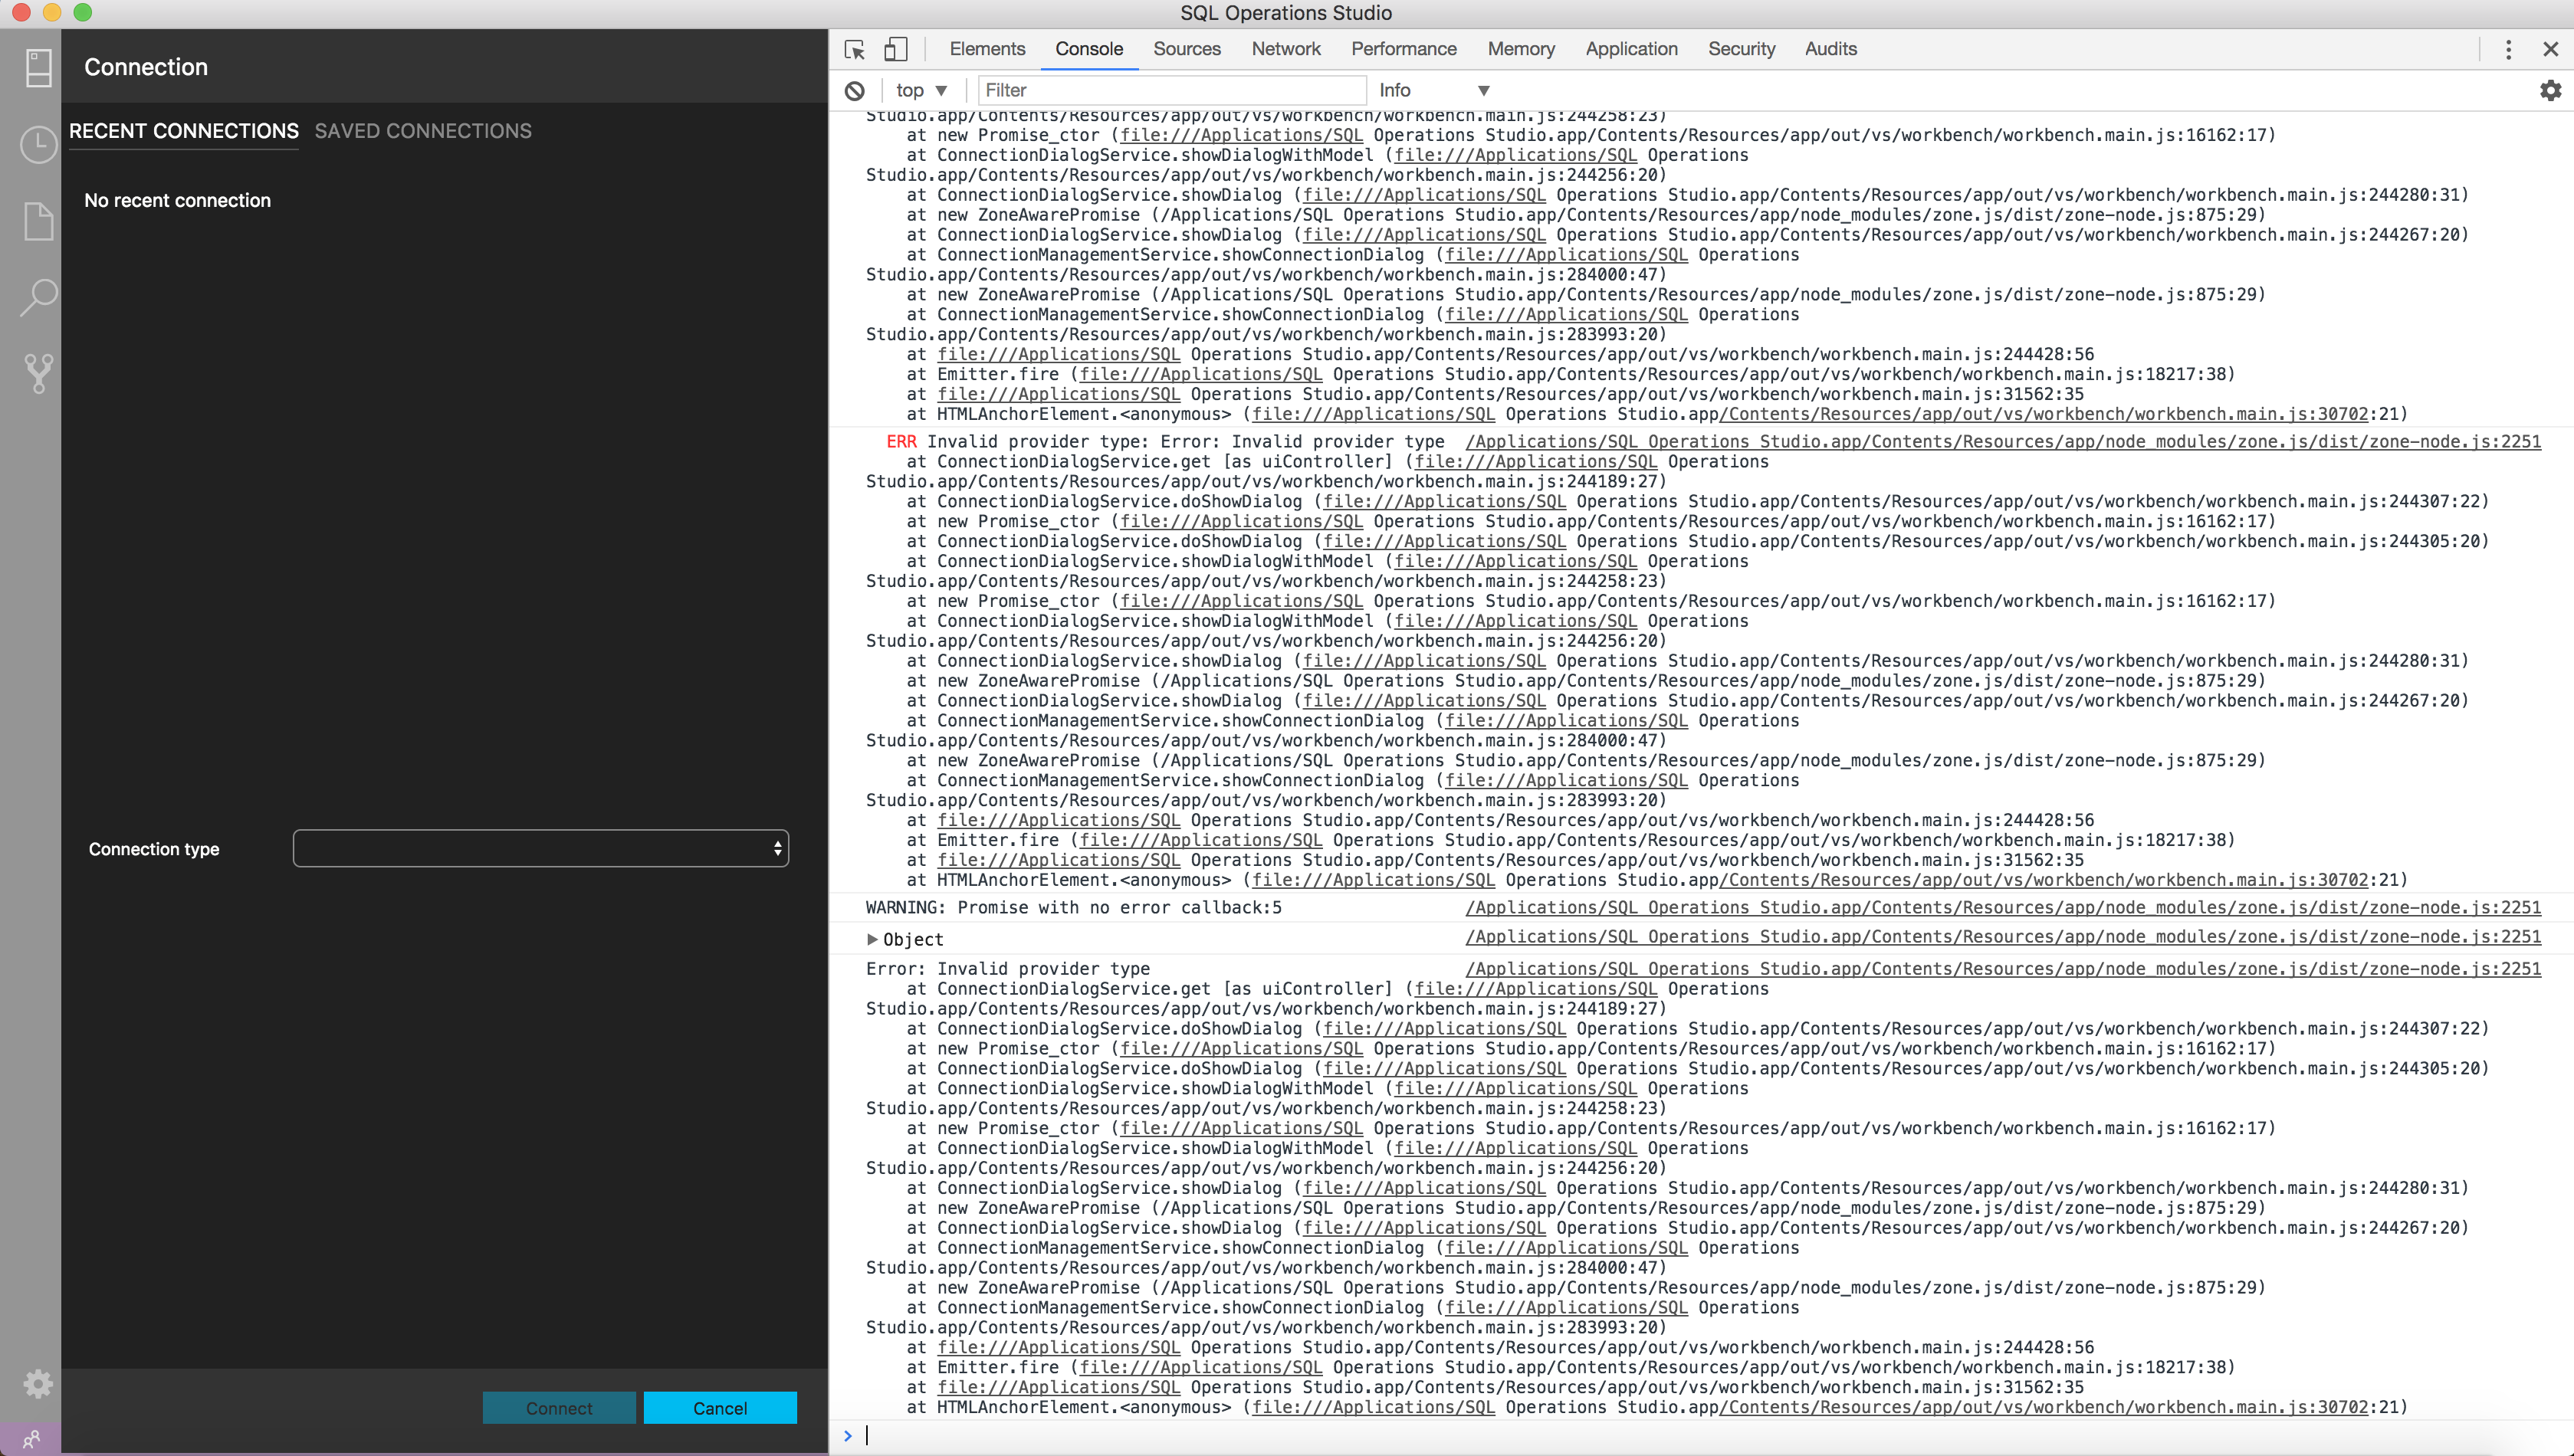Click the 'No recent connection' text
The image size is (2574, 1456).
click(x=177, y=200)
